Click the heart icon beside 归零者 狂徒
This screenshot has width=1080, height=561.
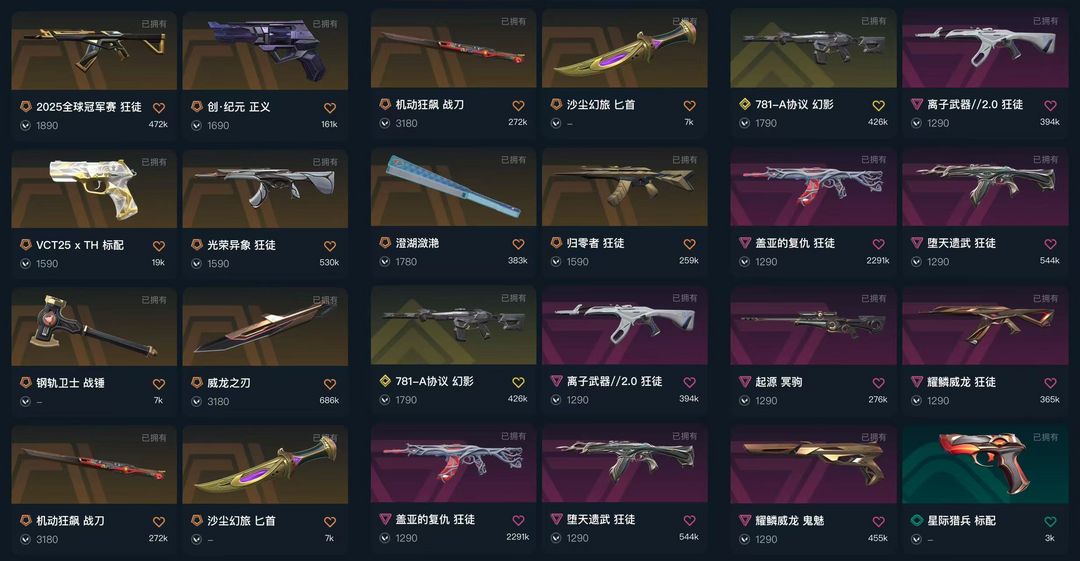(x=689, y=244)
